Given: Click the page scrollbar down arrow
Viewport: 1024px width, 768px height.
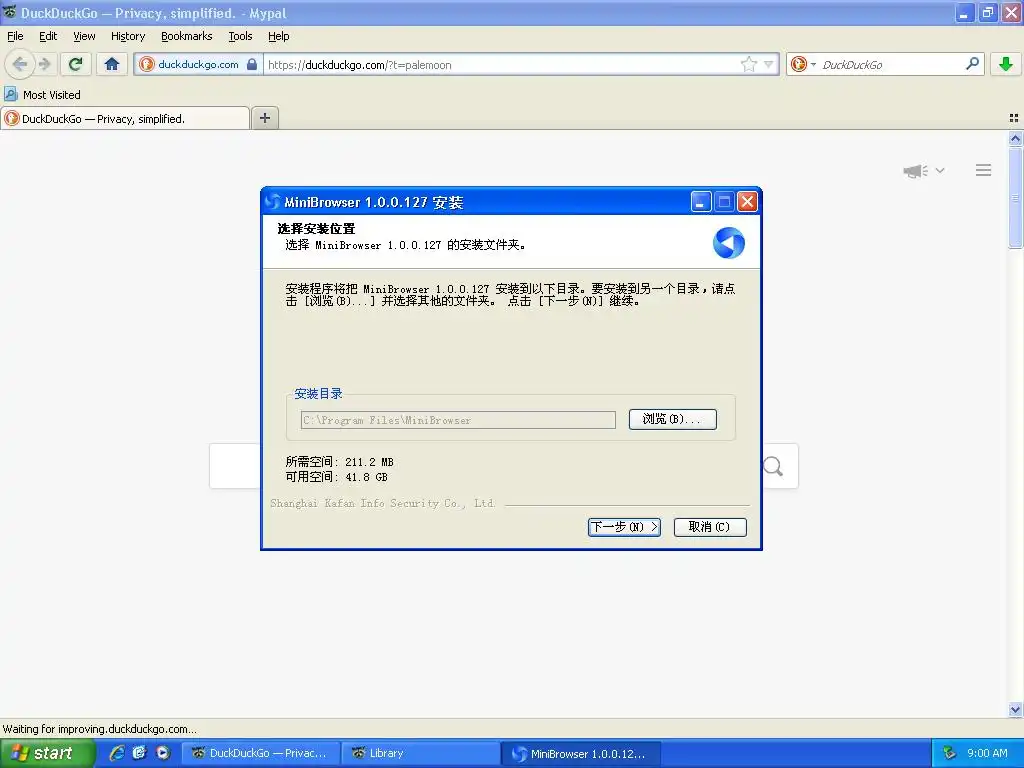Looking at the screenshot, I should tap(1015, 709).
